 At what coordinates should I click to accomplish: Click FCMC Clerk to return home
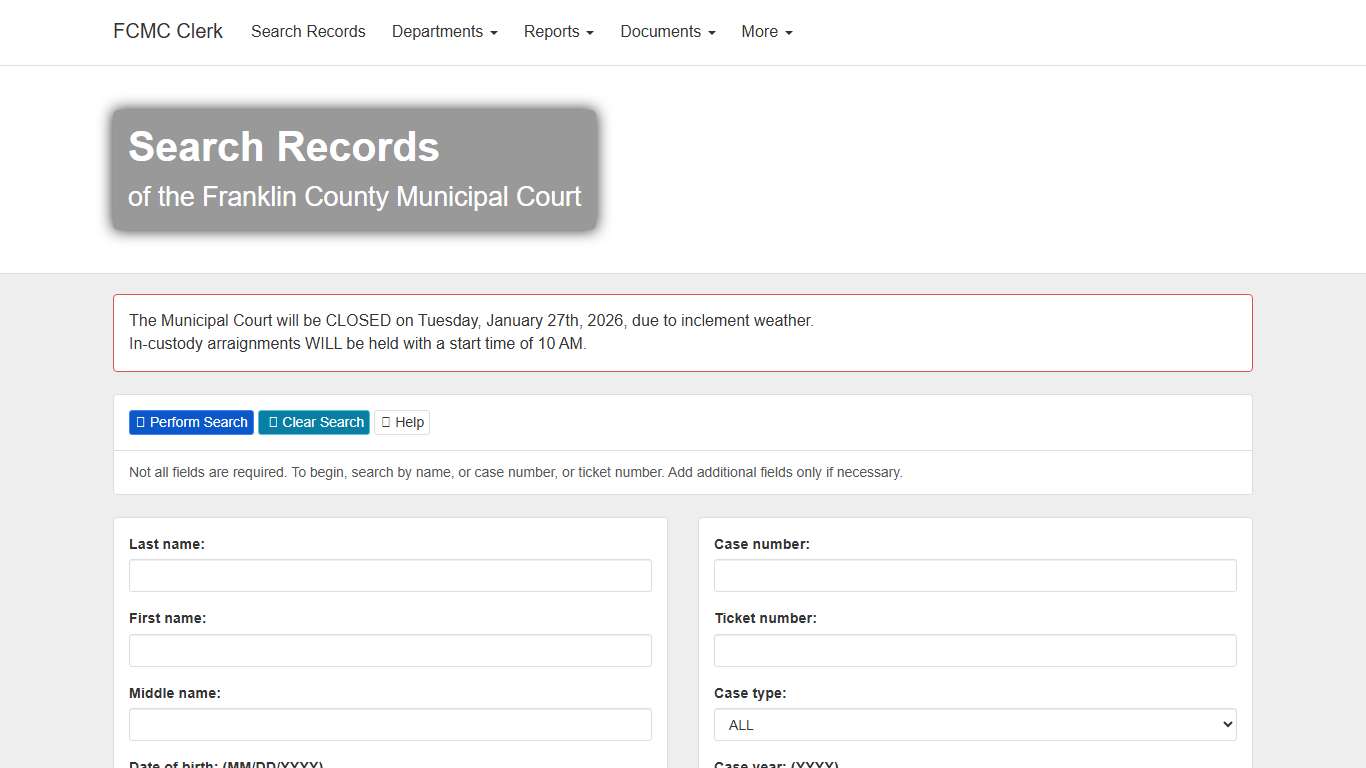[x=167, y=31]
